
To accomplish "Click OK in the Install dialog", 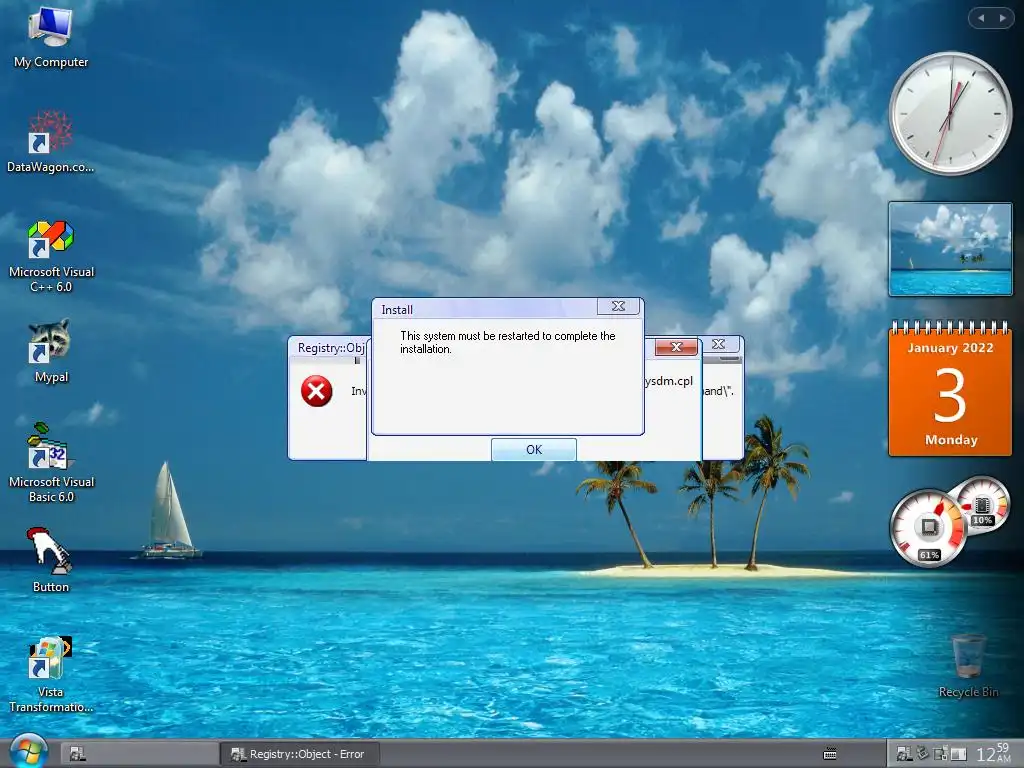I will click(x=534, y=449).
